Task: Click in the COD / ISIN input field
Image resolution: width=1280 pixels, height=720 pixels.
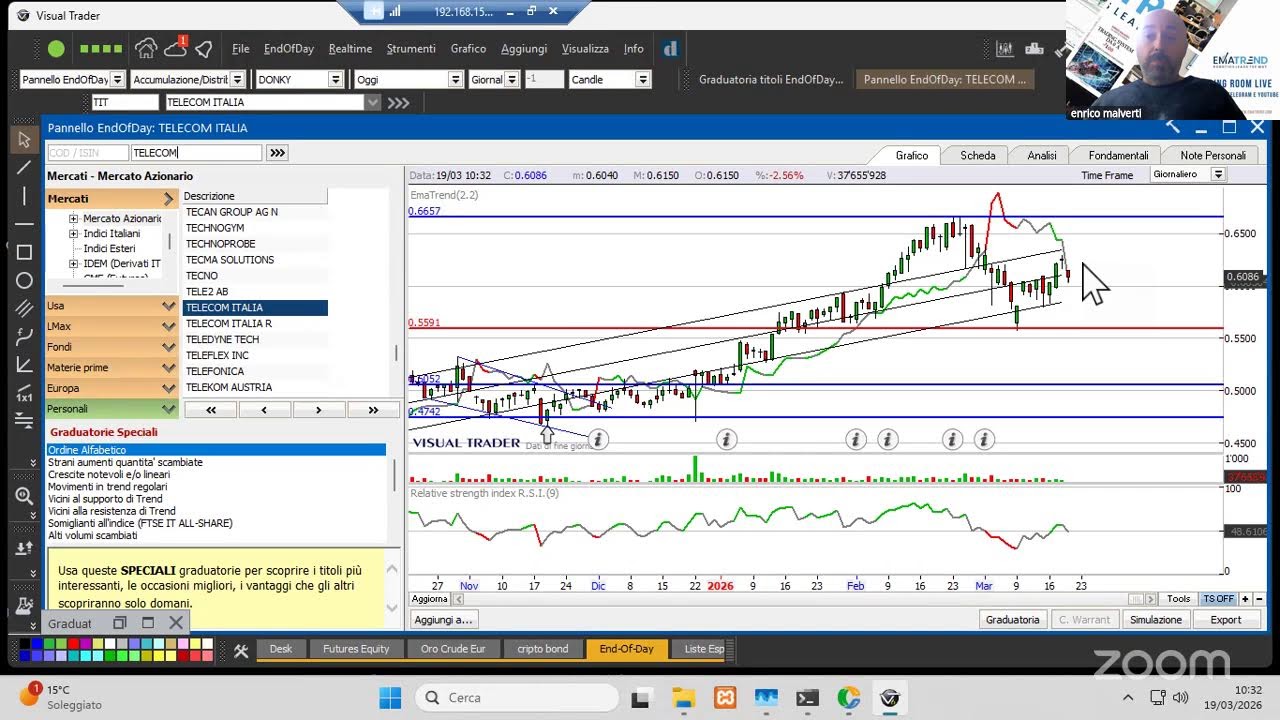Action: pyautogui.click(x=88, y=153)
